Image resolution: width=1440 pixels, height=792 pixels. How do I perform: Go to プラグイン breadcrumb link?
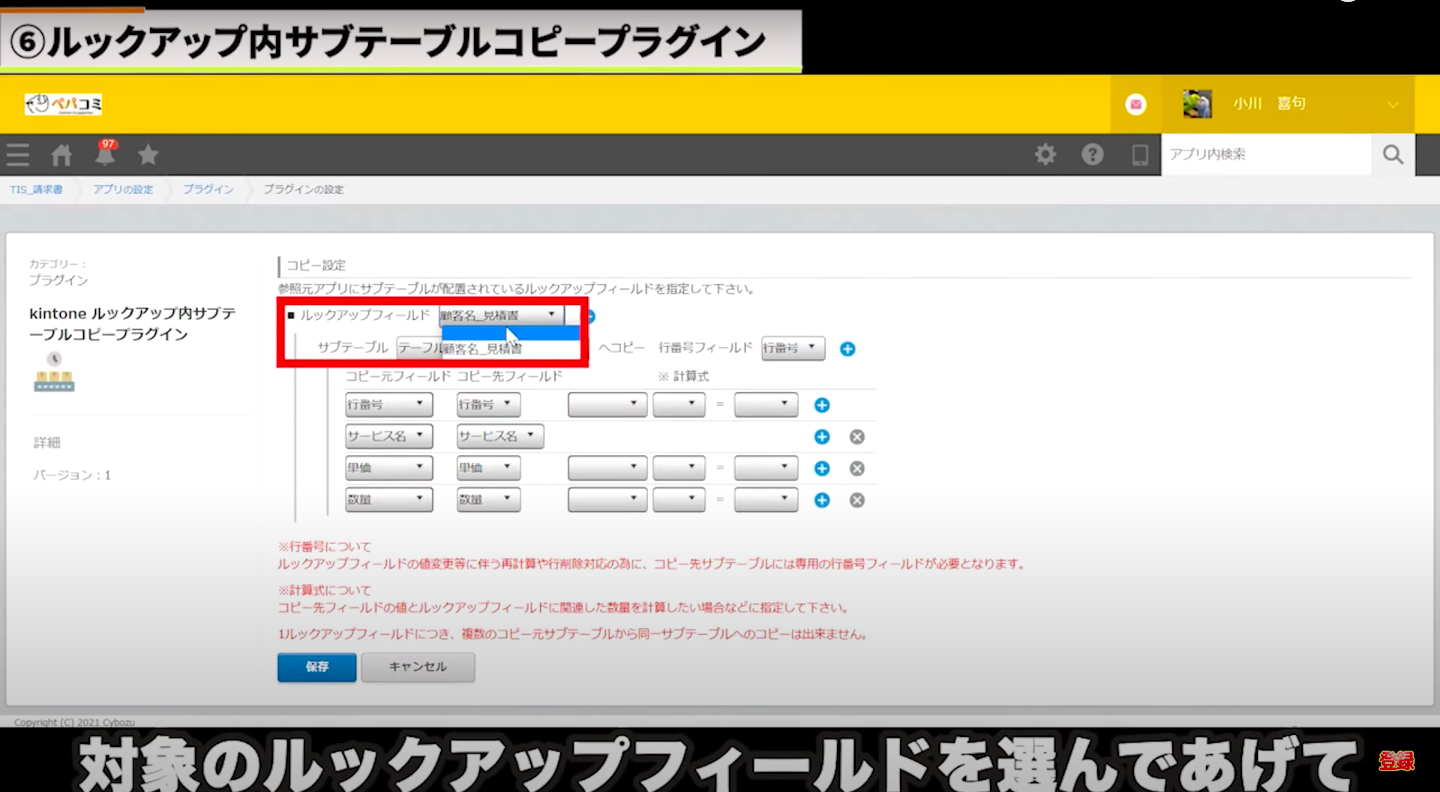tap(208, 189)
